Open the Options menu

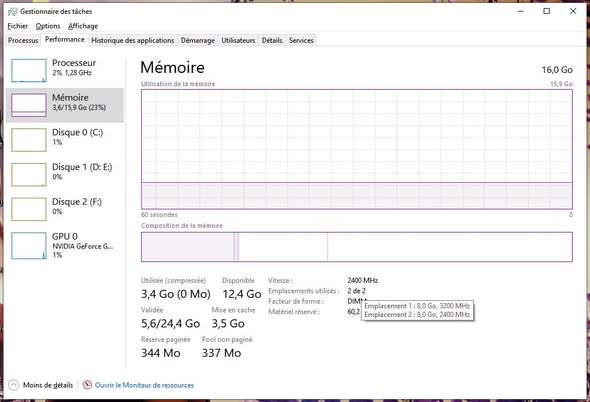(48, 26)
